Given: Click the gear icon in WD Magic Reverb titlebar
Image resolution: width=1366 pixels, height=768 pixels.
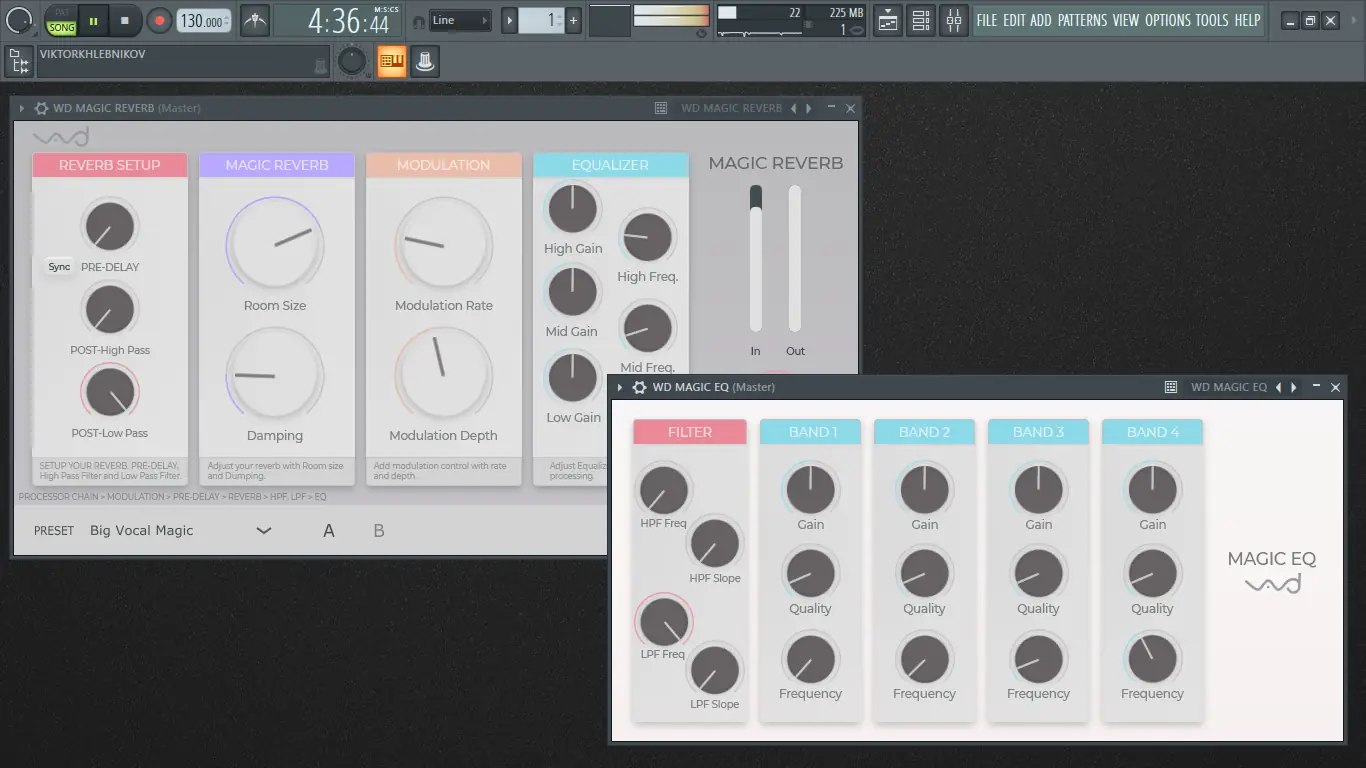Looking at the screenshot, I should (41, 108).
